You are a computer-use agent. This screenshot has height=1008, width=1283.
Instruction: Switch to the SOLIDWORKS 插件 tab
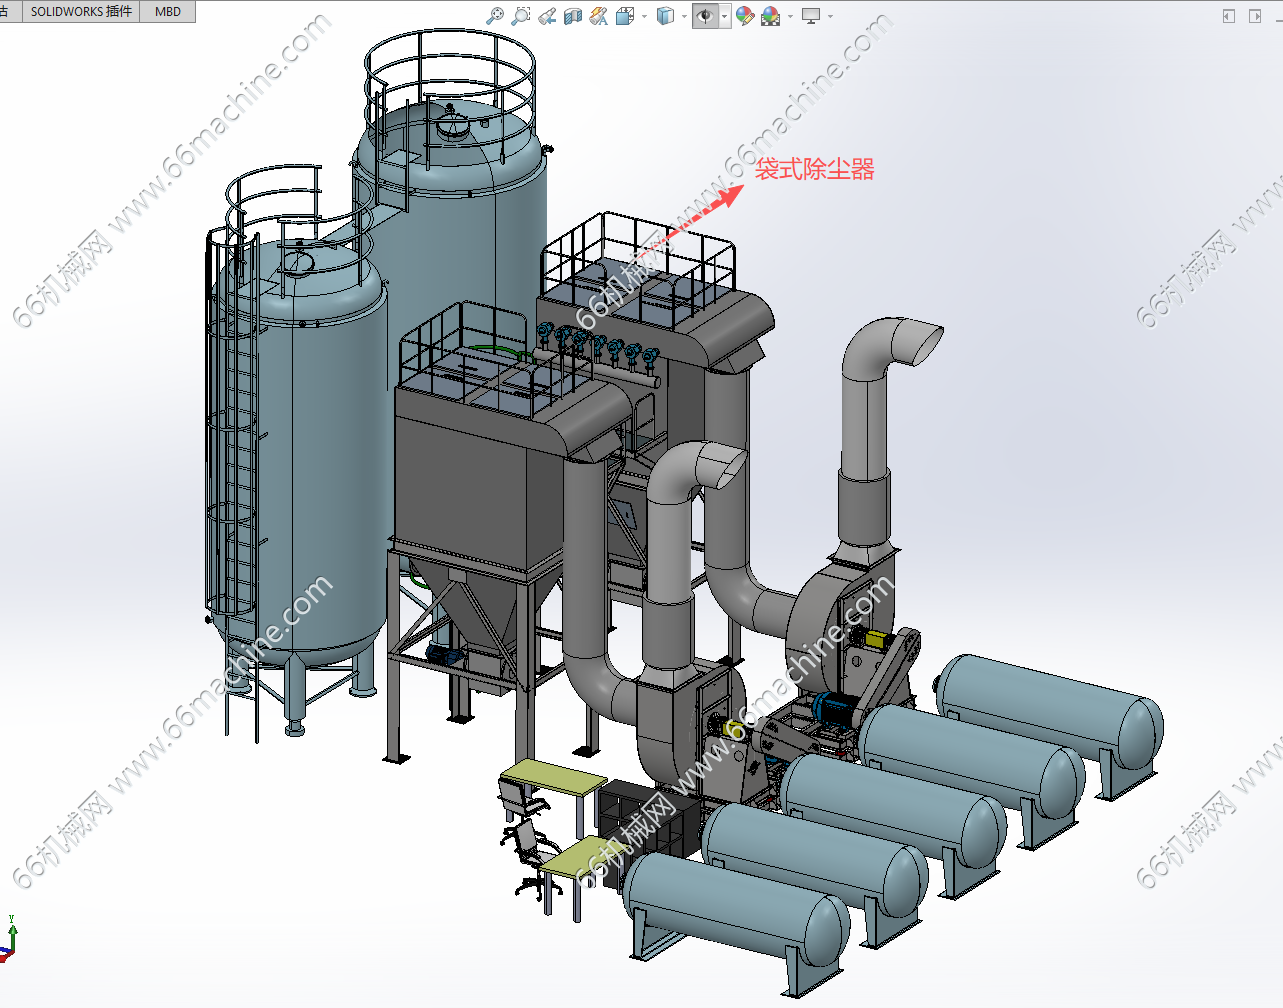tap(81, 12)
